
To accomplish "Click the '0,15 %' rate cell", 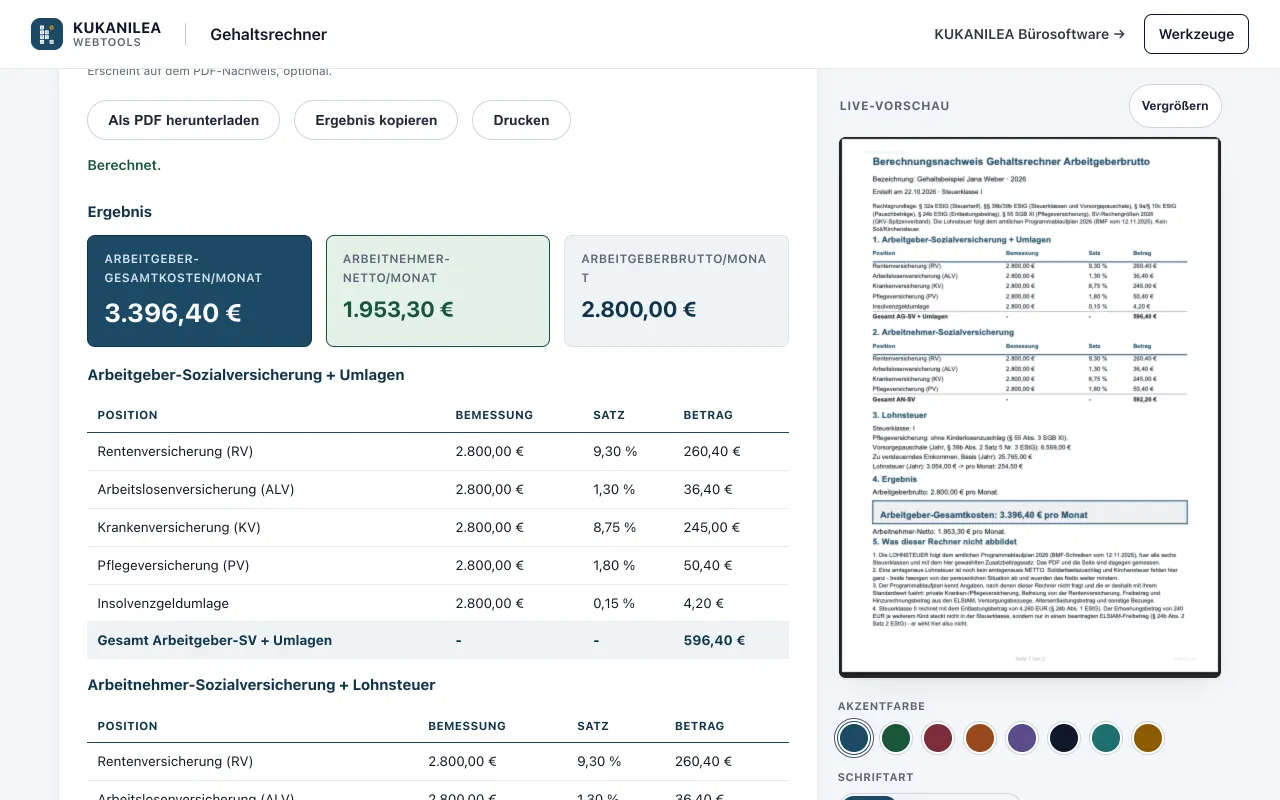I will pos(614,603).
